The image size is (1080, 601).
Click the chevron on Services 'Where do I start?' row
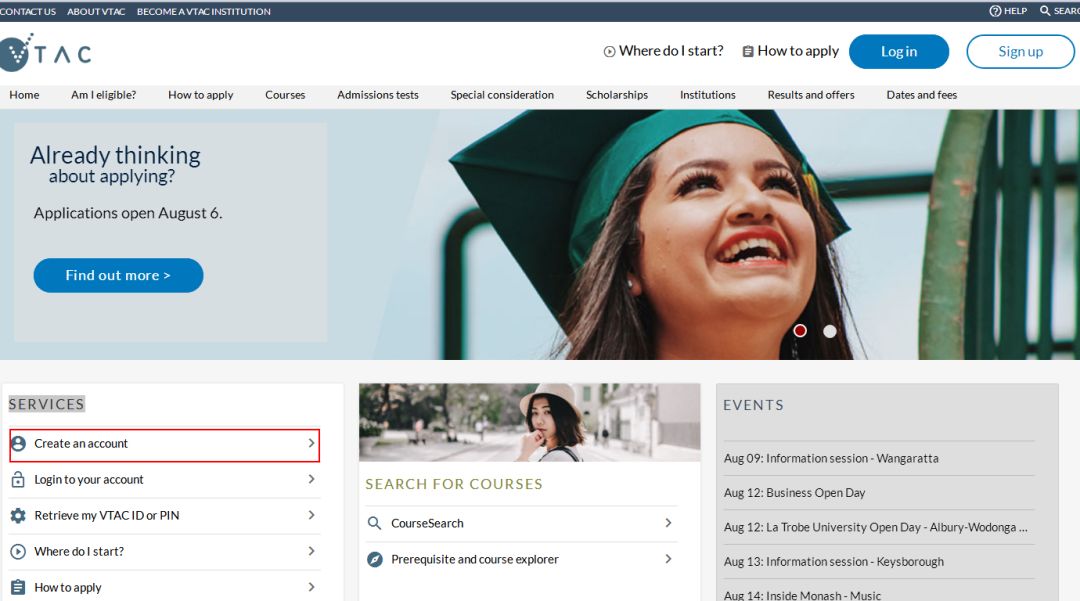tap(311, 551)
